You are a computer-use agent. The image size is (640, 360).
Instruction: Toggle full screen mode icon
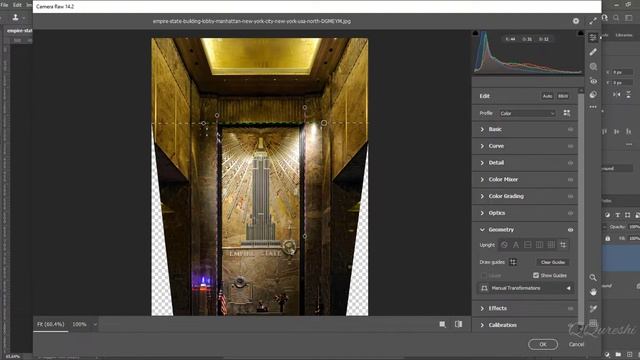(593, 21)
